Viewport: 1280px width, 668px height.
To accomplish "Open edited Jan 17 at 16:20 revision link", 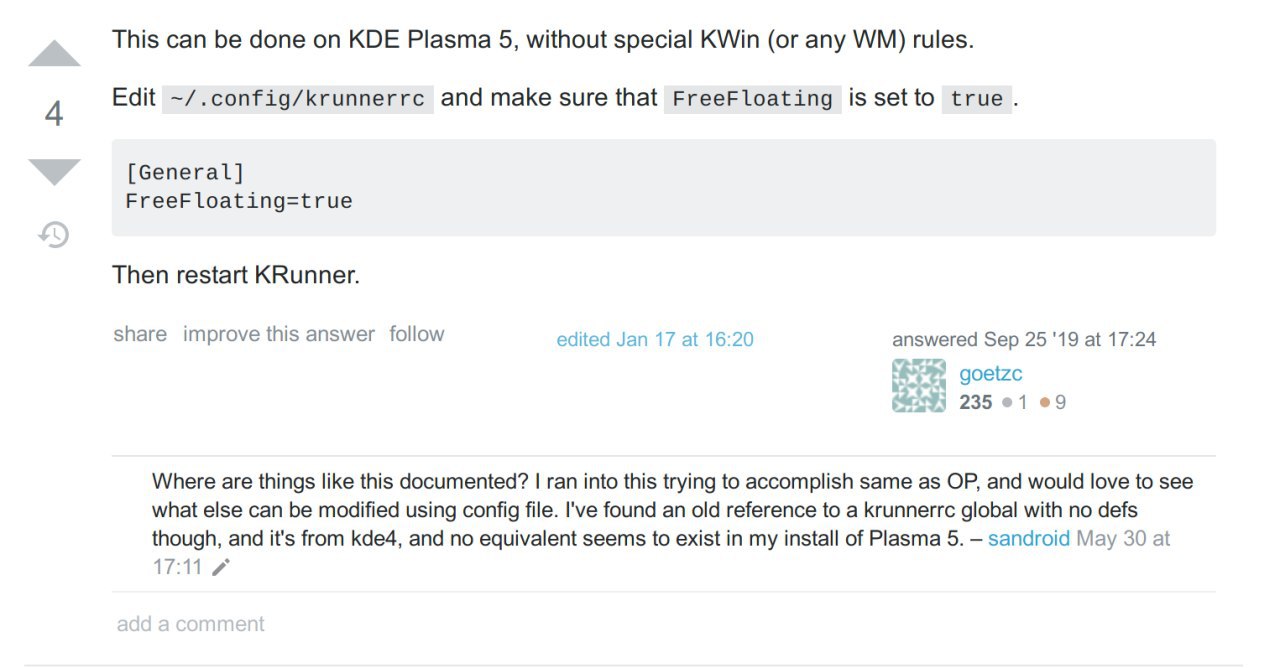I will point(655,340).
